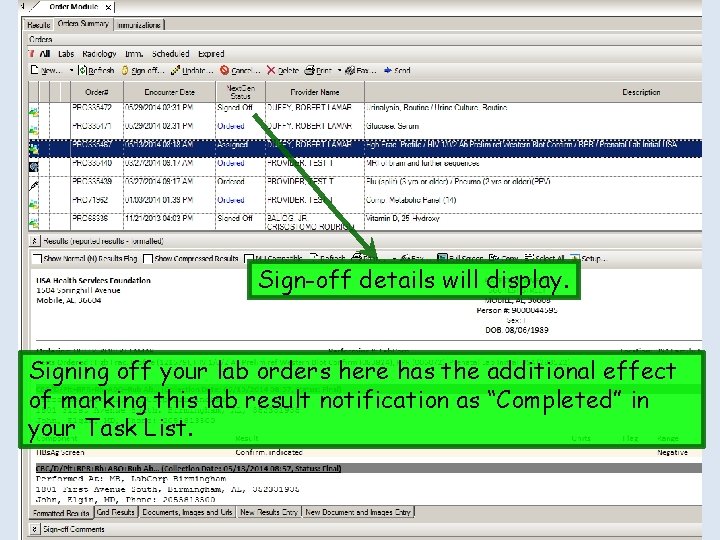
Task: Click Select All in results toolbar
Action: click(x=545, y=258)
